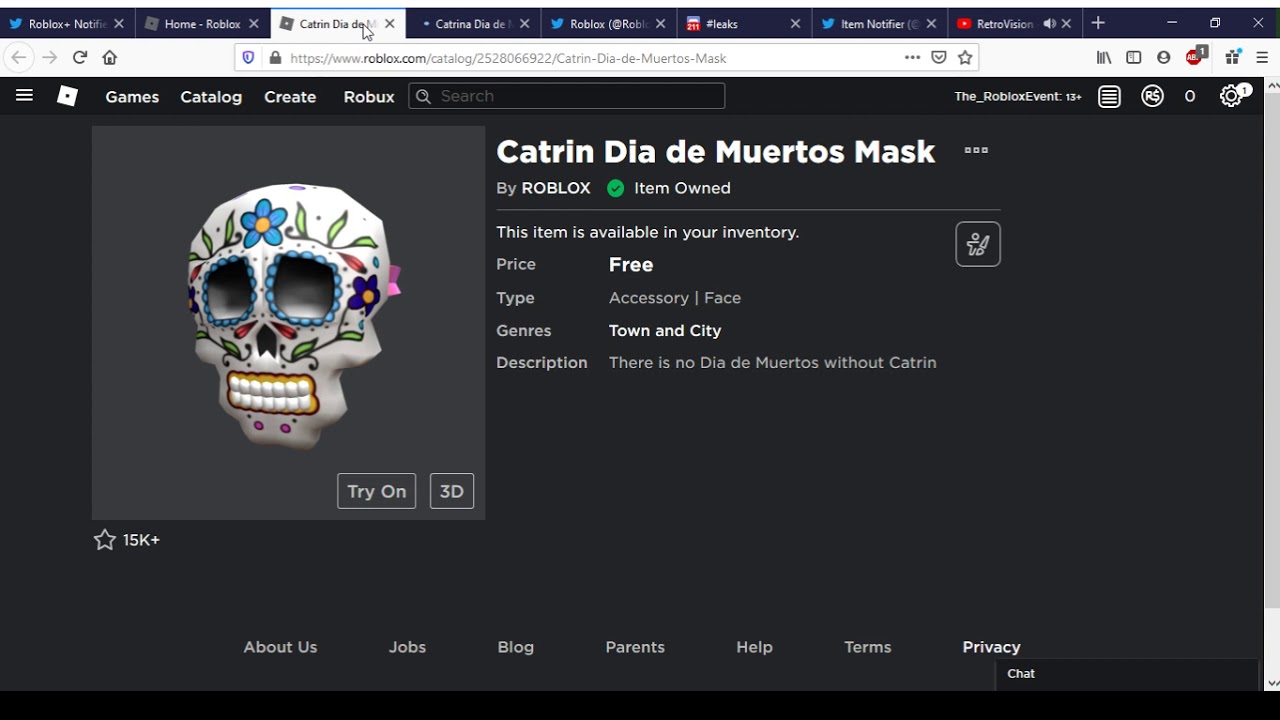Open the ROBLOX creator link
Viewport: 1280px width, 720px height.
(556, 188)
